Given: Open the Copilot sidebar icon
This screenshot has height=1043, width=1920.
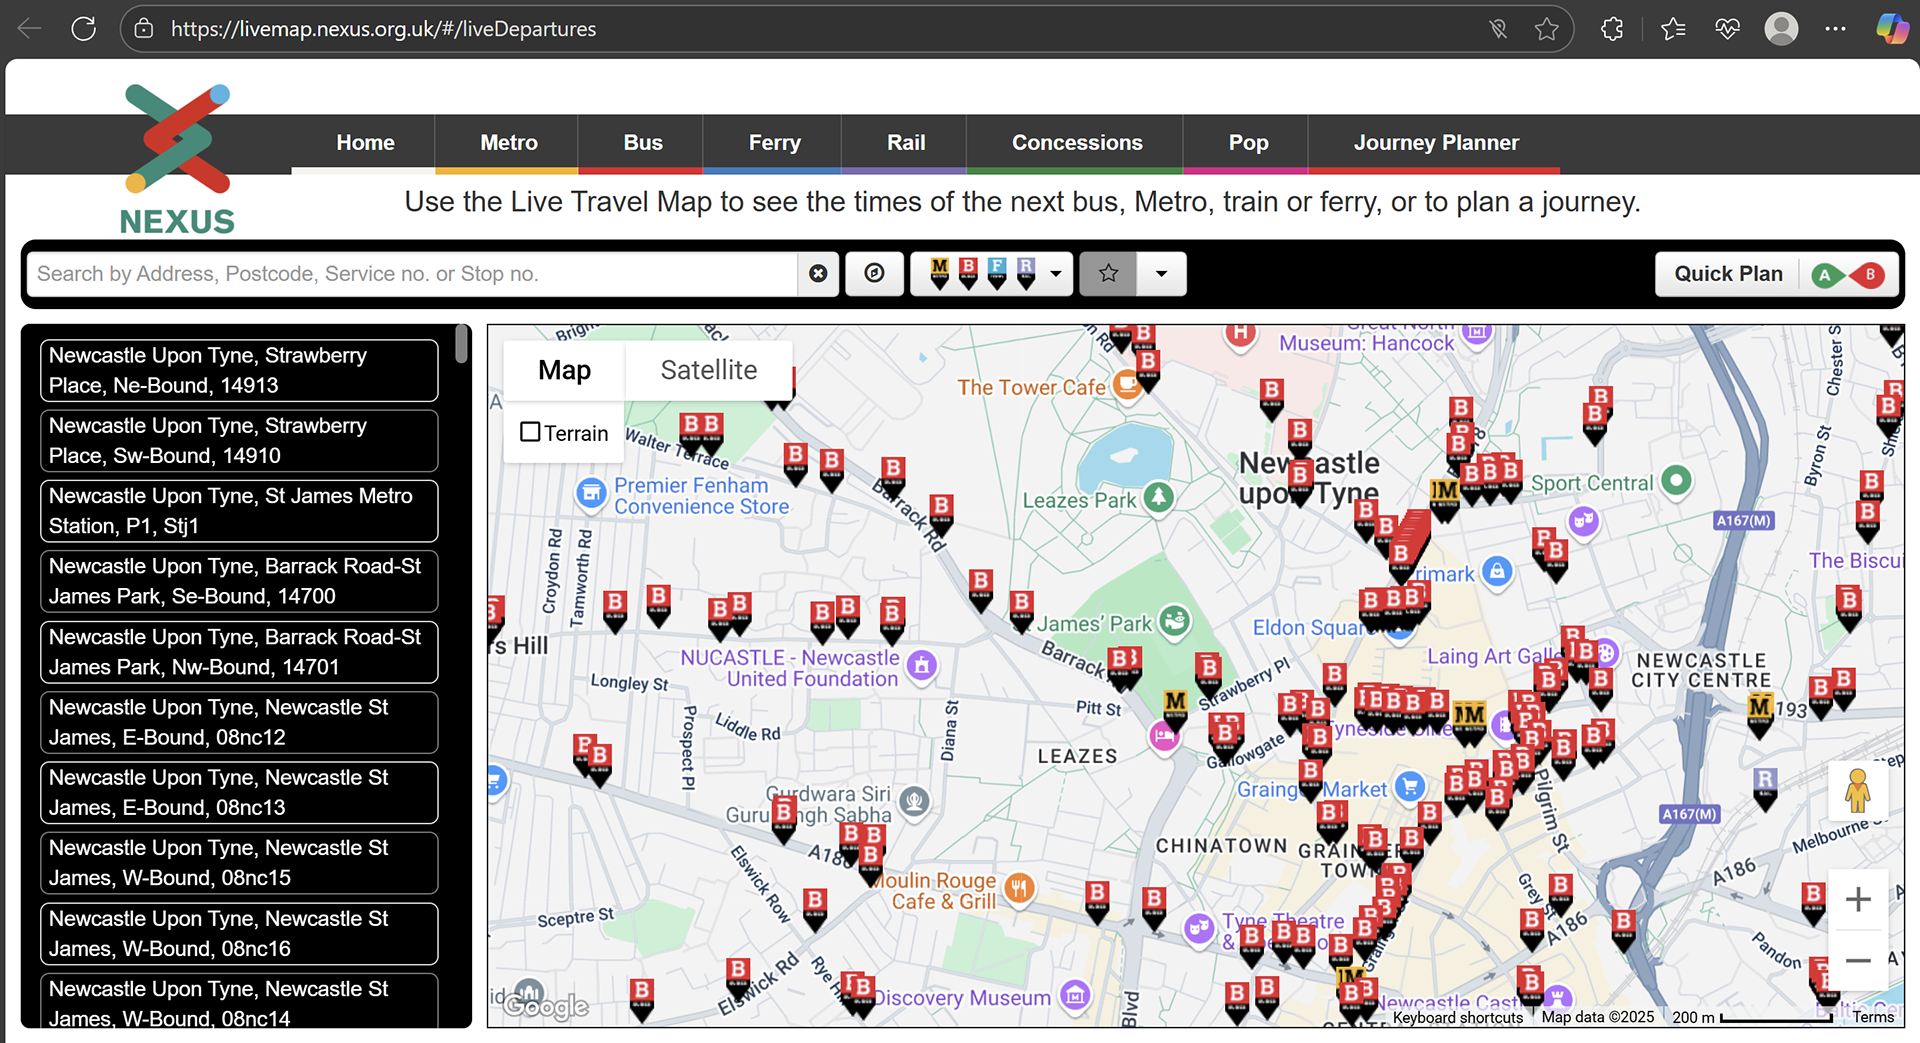Looking at the screenshot, I should 1891,29.
